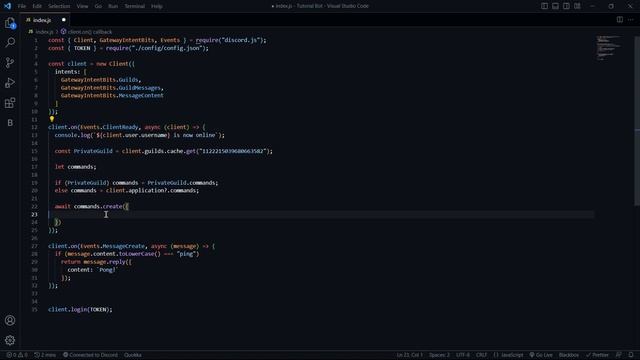Open the notifications bell in status bar

[x=631, y=355]
